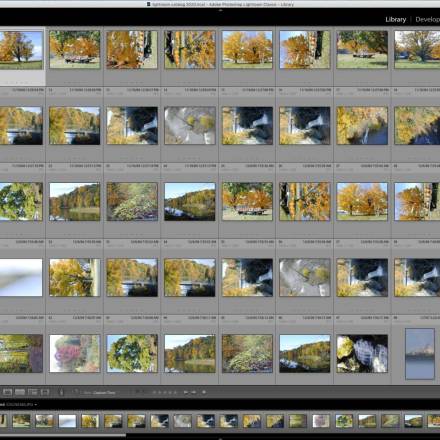Collapse the filmstrip with bottom edge arrow
This screenshot has width=440, height=440.
coord(220,438)
